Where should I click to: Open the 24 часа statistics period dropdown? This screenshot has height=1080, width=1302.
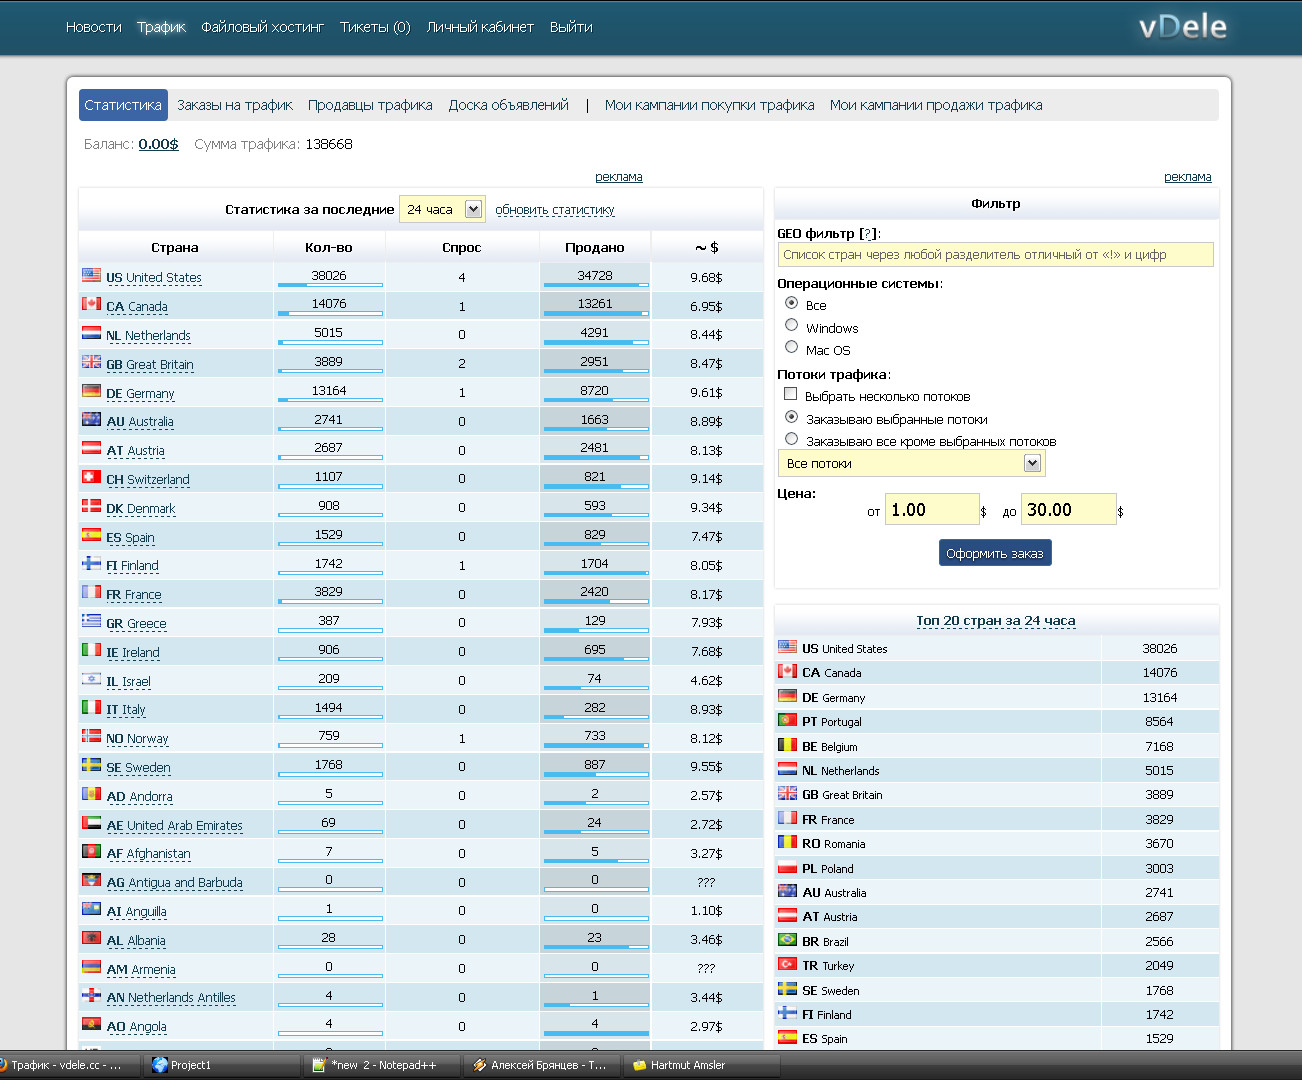pos(473,209)
